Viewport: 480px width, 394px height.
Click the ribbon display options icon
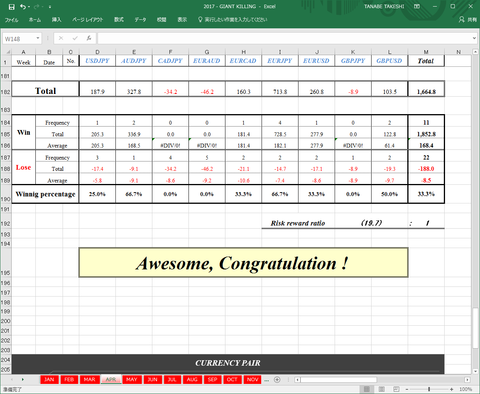[417, 6]
